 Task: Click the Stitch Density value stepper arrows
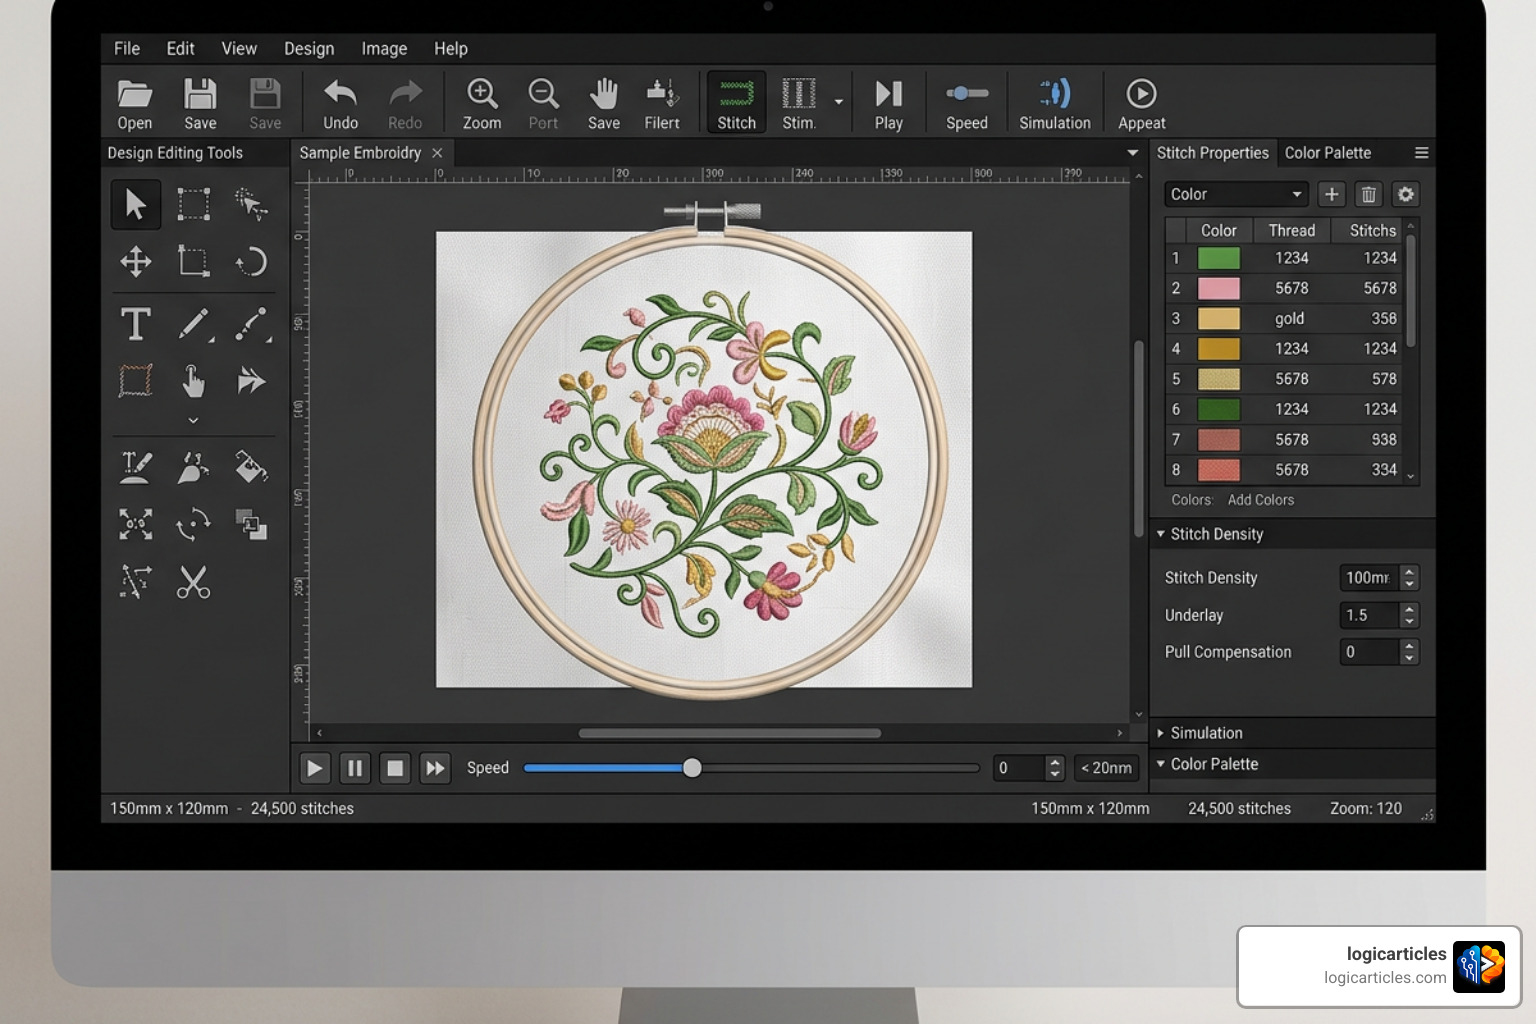click(x=1409, y=578)
